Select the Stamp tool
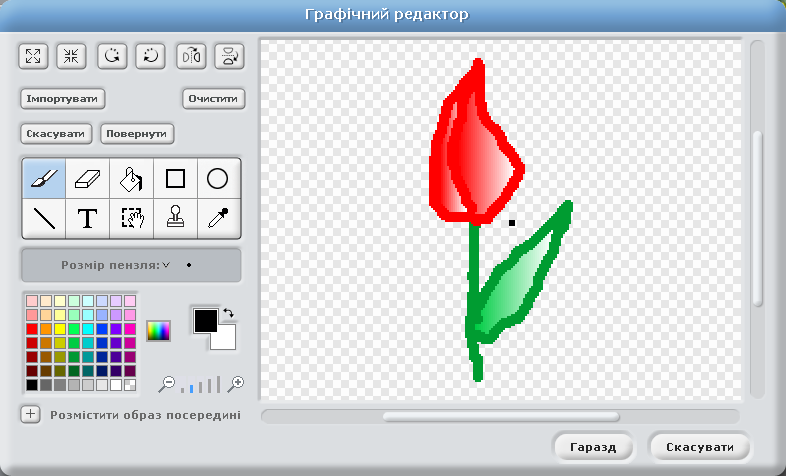This screenshot has height=476, width=786. click(x=175, y=218)
